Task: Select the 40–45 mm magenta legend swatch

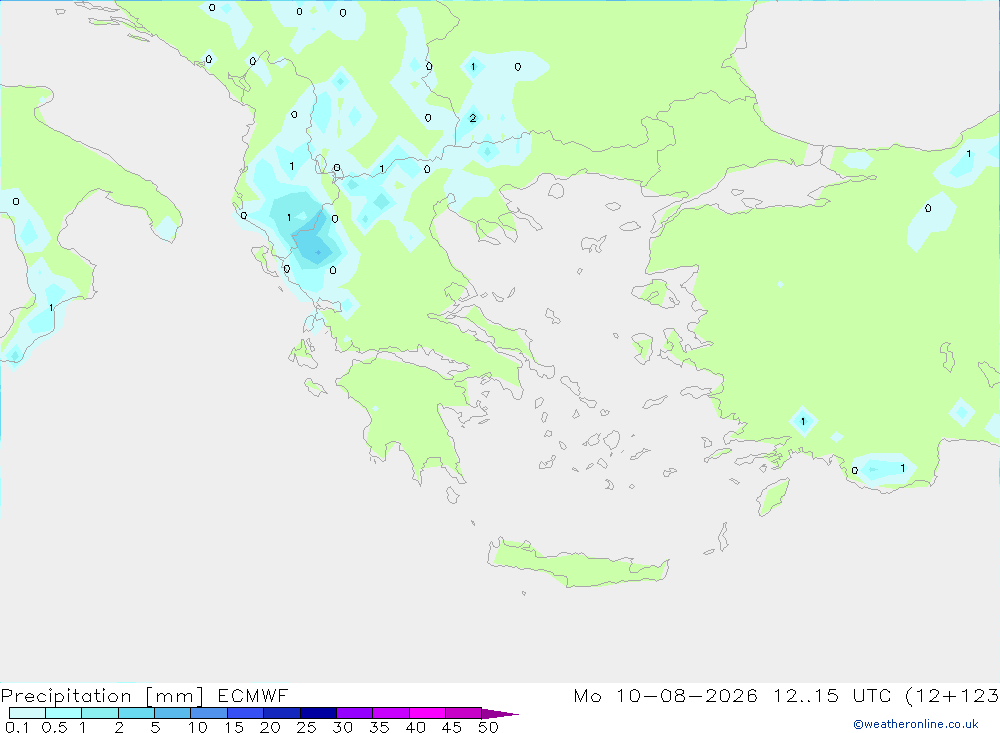Action: coord(427,713)
